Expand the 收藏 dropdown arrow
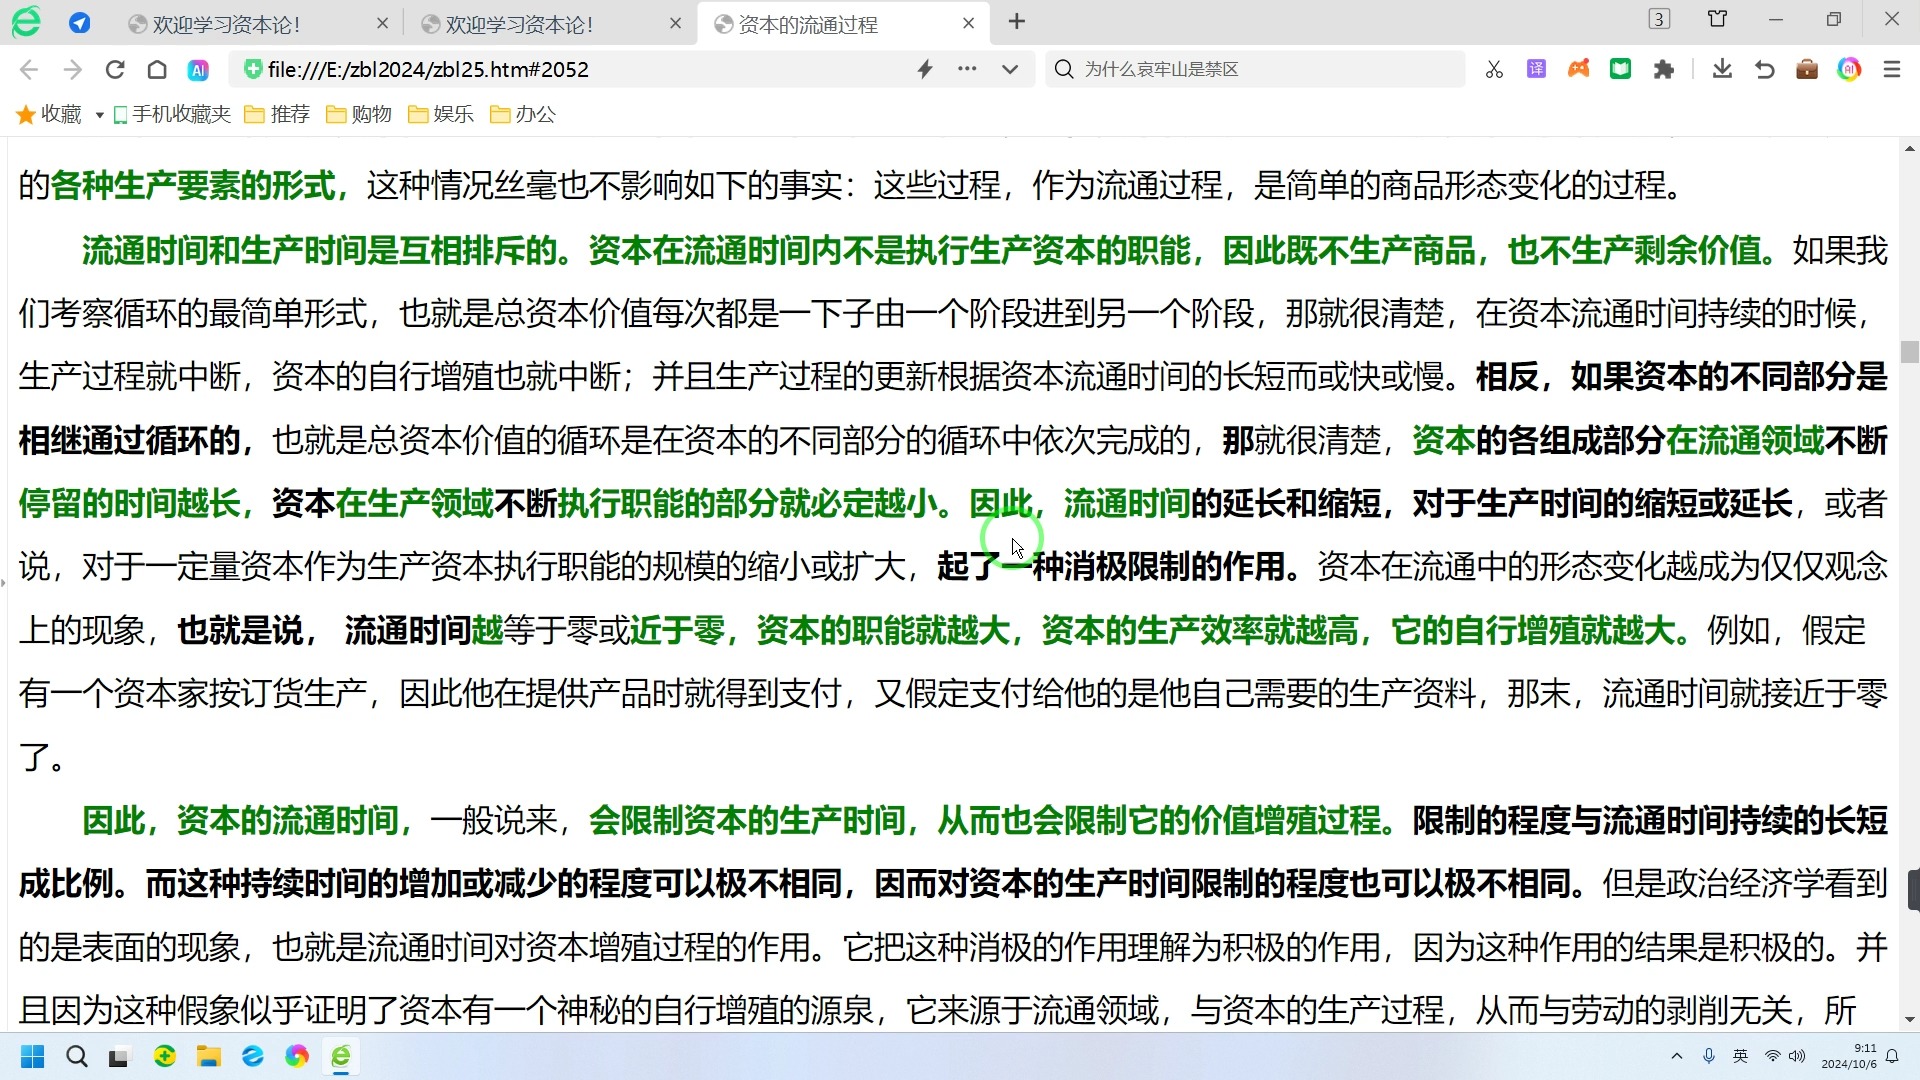1920x1080 pixels. tap(99, 115)
